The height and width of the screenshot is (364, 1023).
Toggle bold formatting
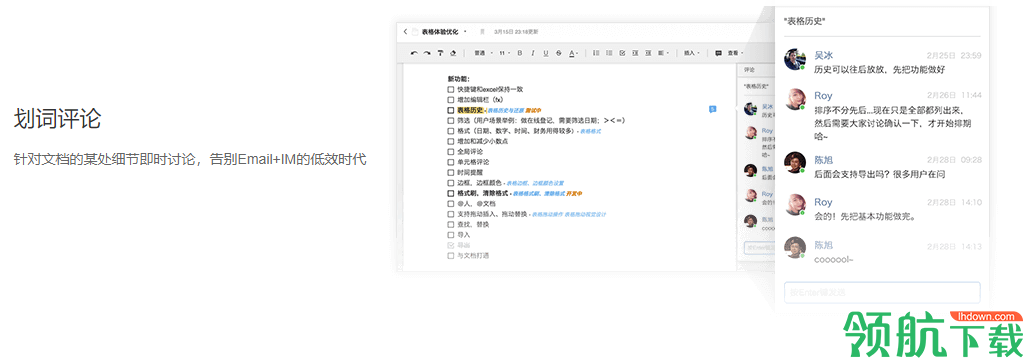pos(520,53)
